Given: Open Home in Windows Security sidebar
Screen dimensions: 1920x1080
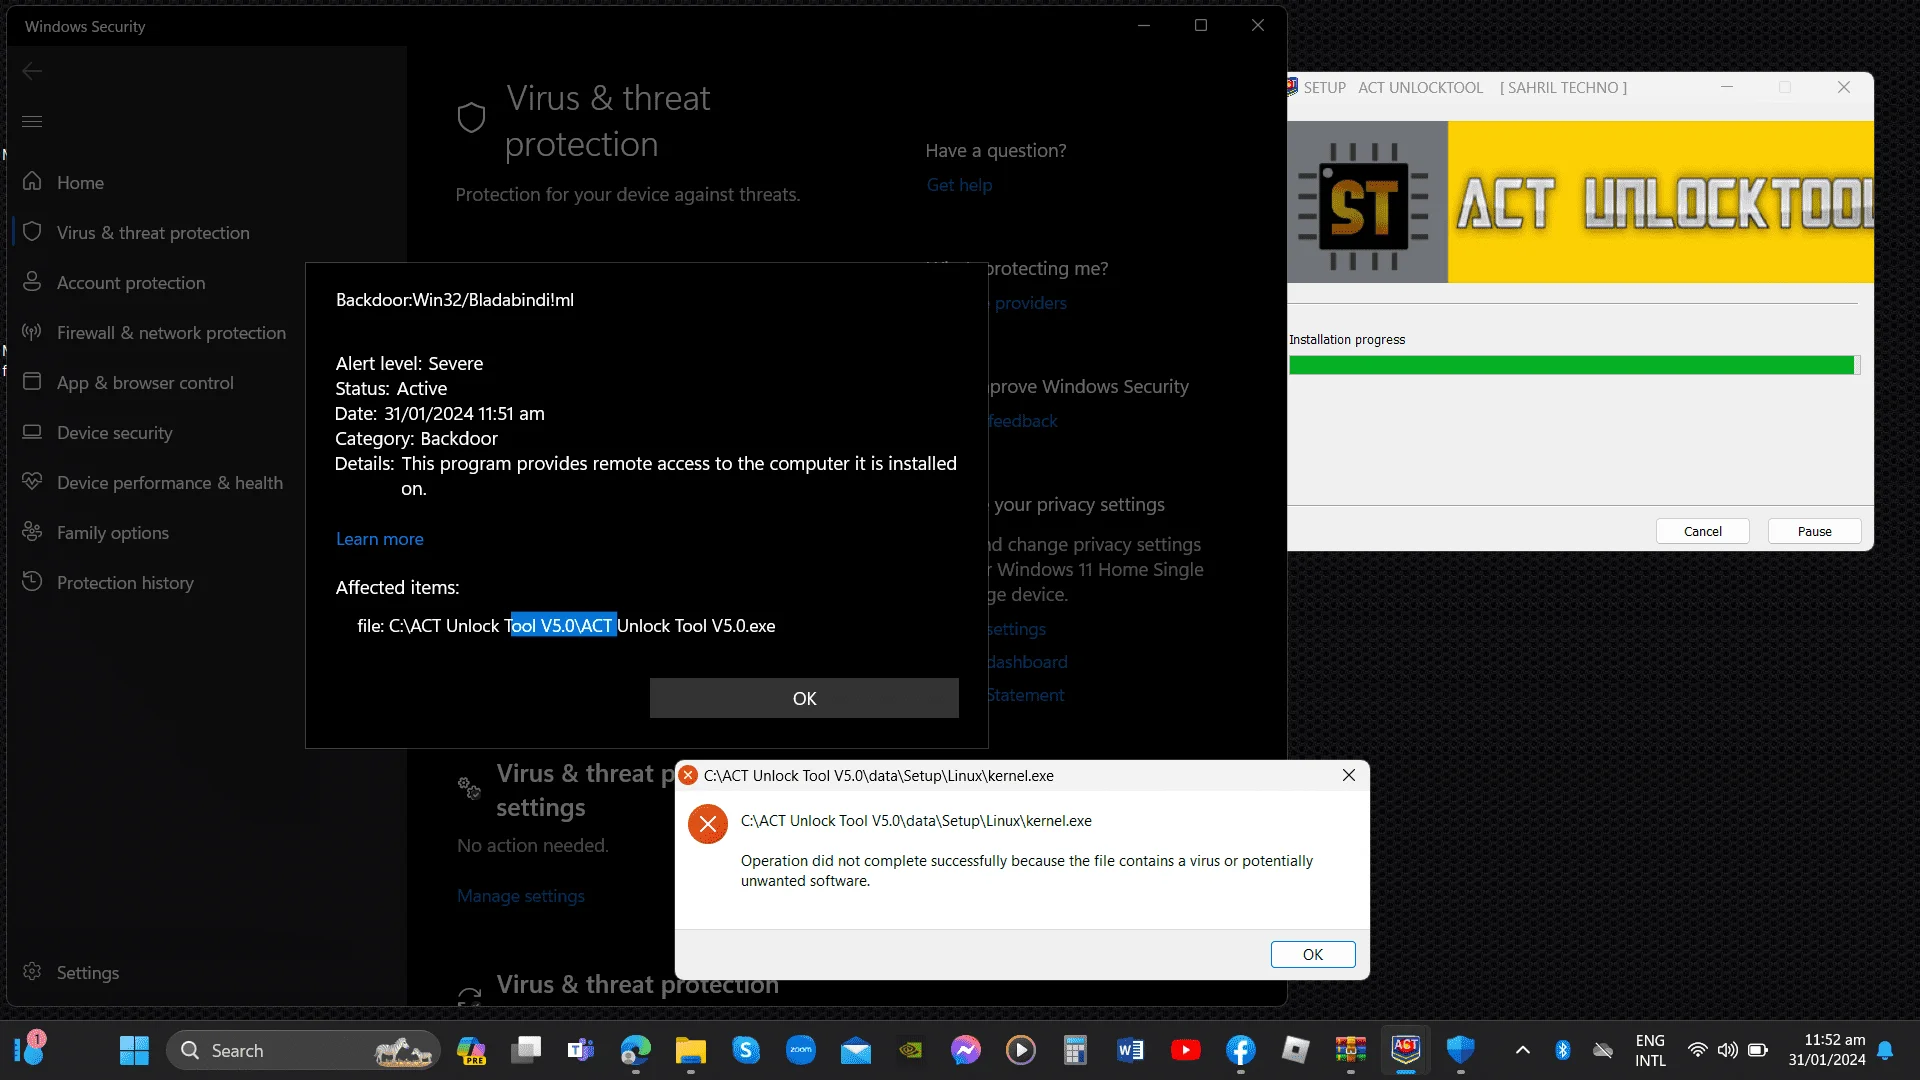Looking at the screenshot, I should (80, 182).
